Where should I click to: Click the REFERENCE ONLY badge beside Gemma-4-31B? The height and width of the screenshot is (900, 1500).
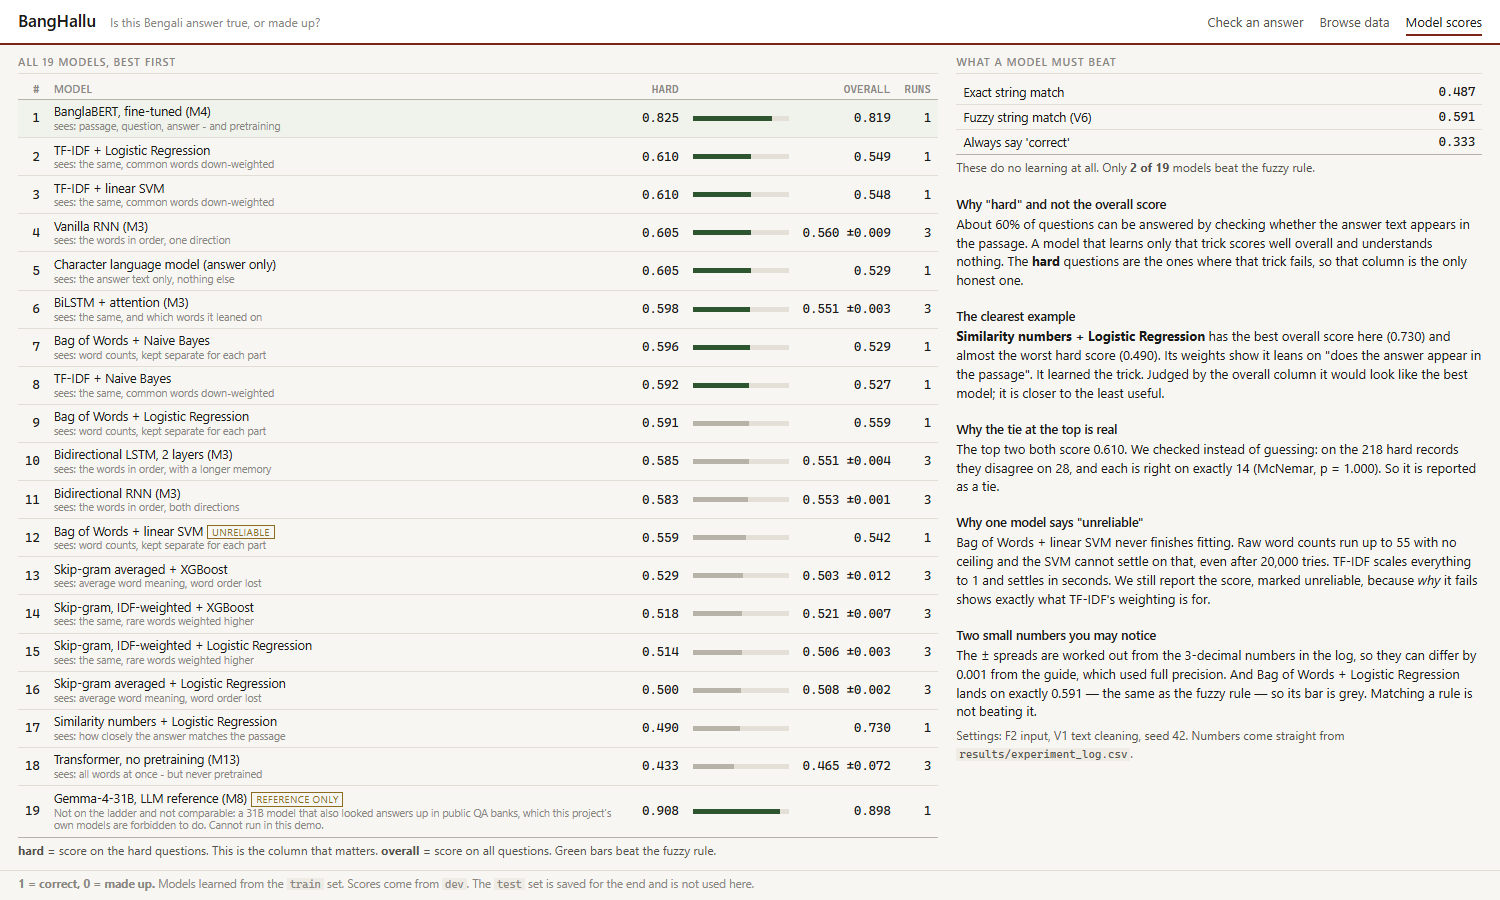[297, 799]
